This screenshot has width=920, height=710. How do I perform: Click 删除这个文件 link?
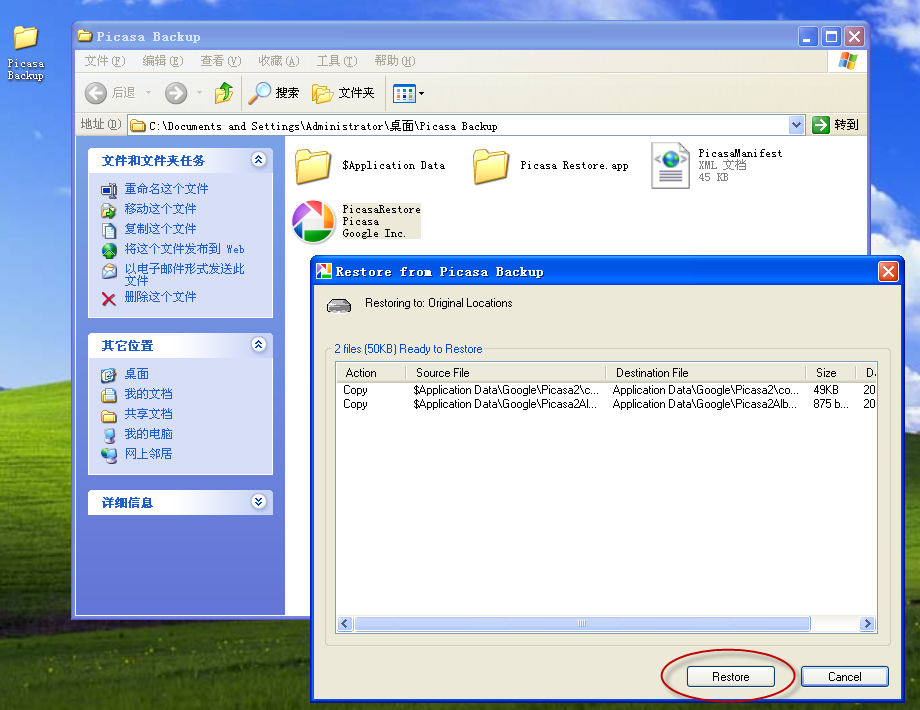(160, 297)
